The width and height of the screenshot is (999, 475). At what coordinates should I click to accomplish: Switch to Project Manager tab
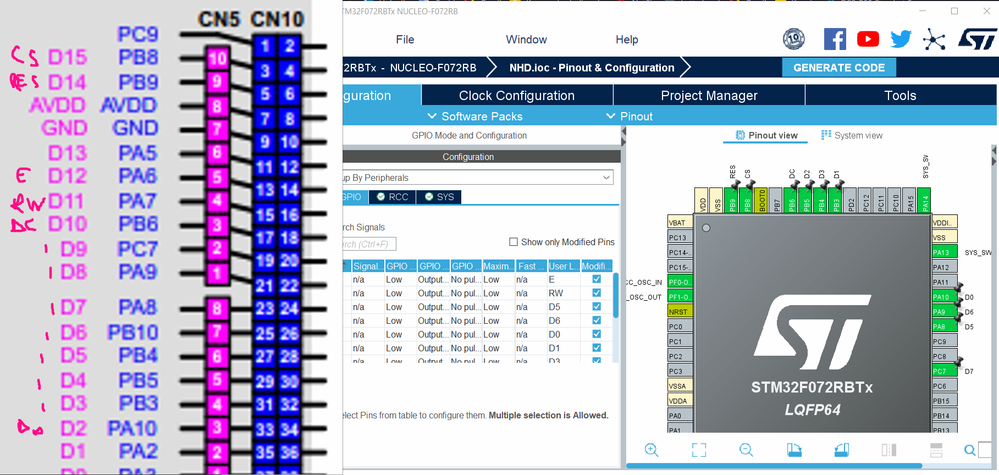click(709, 96)
